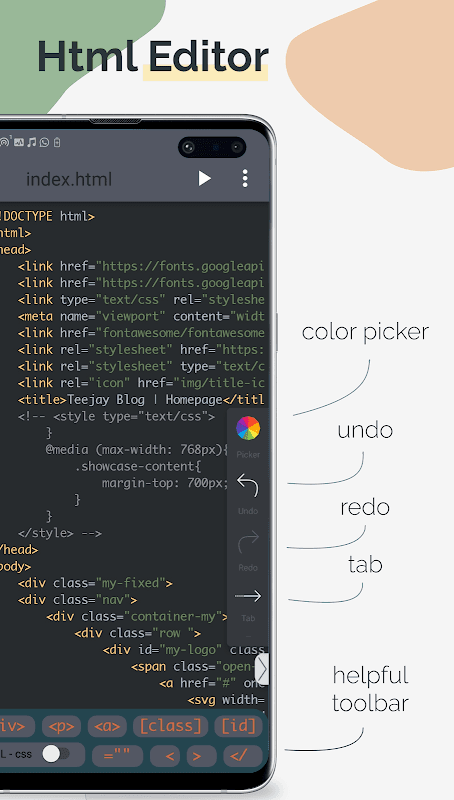Image resolution: width=454 pixels, height=800 pixels.
Task: Place cursor on <div class="nav"> line
Action: pyautogui.click(x=78, y=599)
